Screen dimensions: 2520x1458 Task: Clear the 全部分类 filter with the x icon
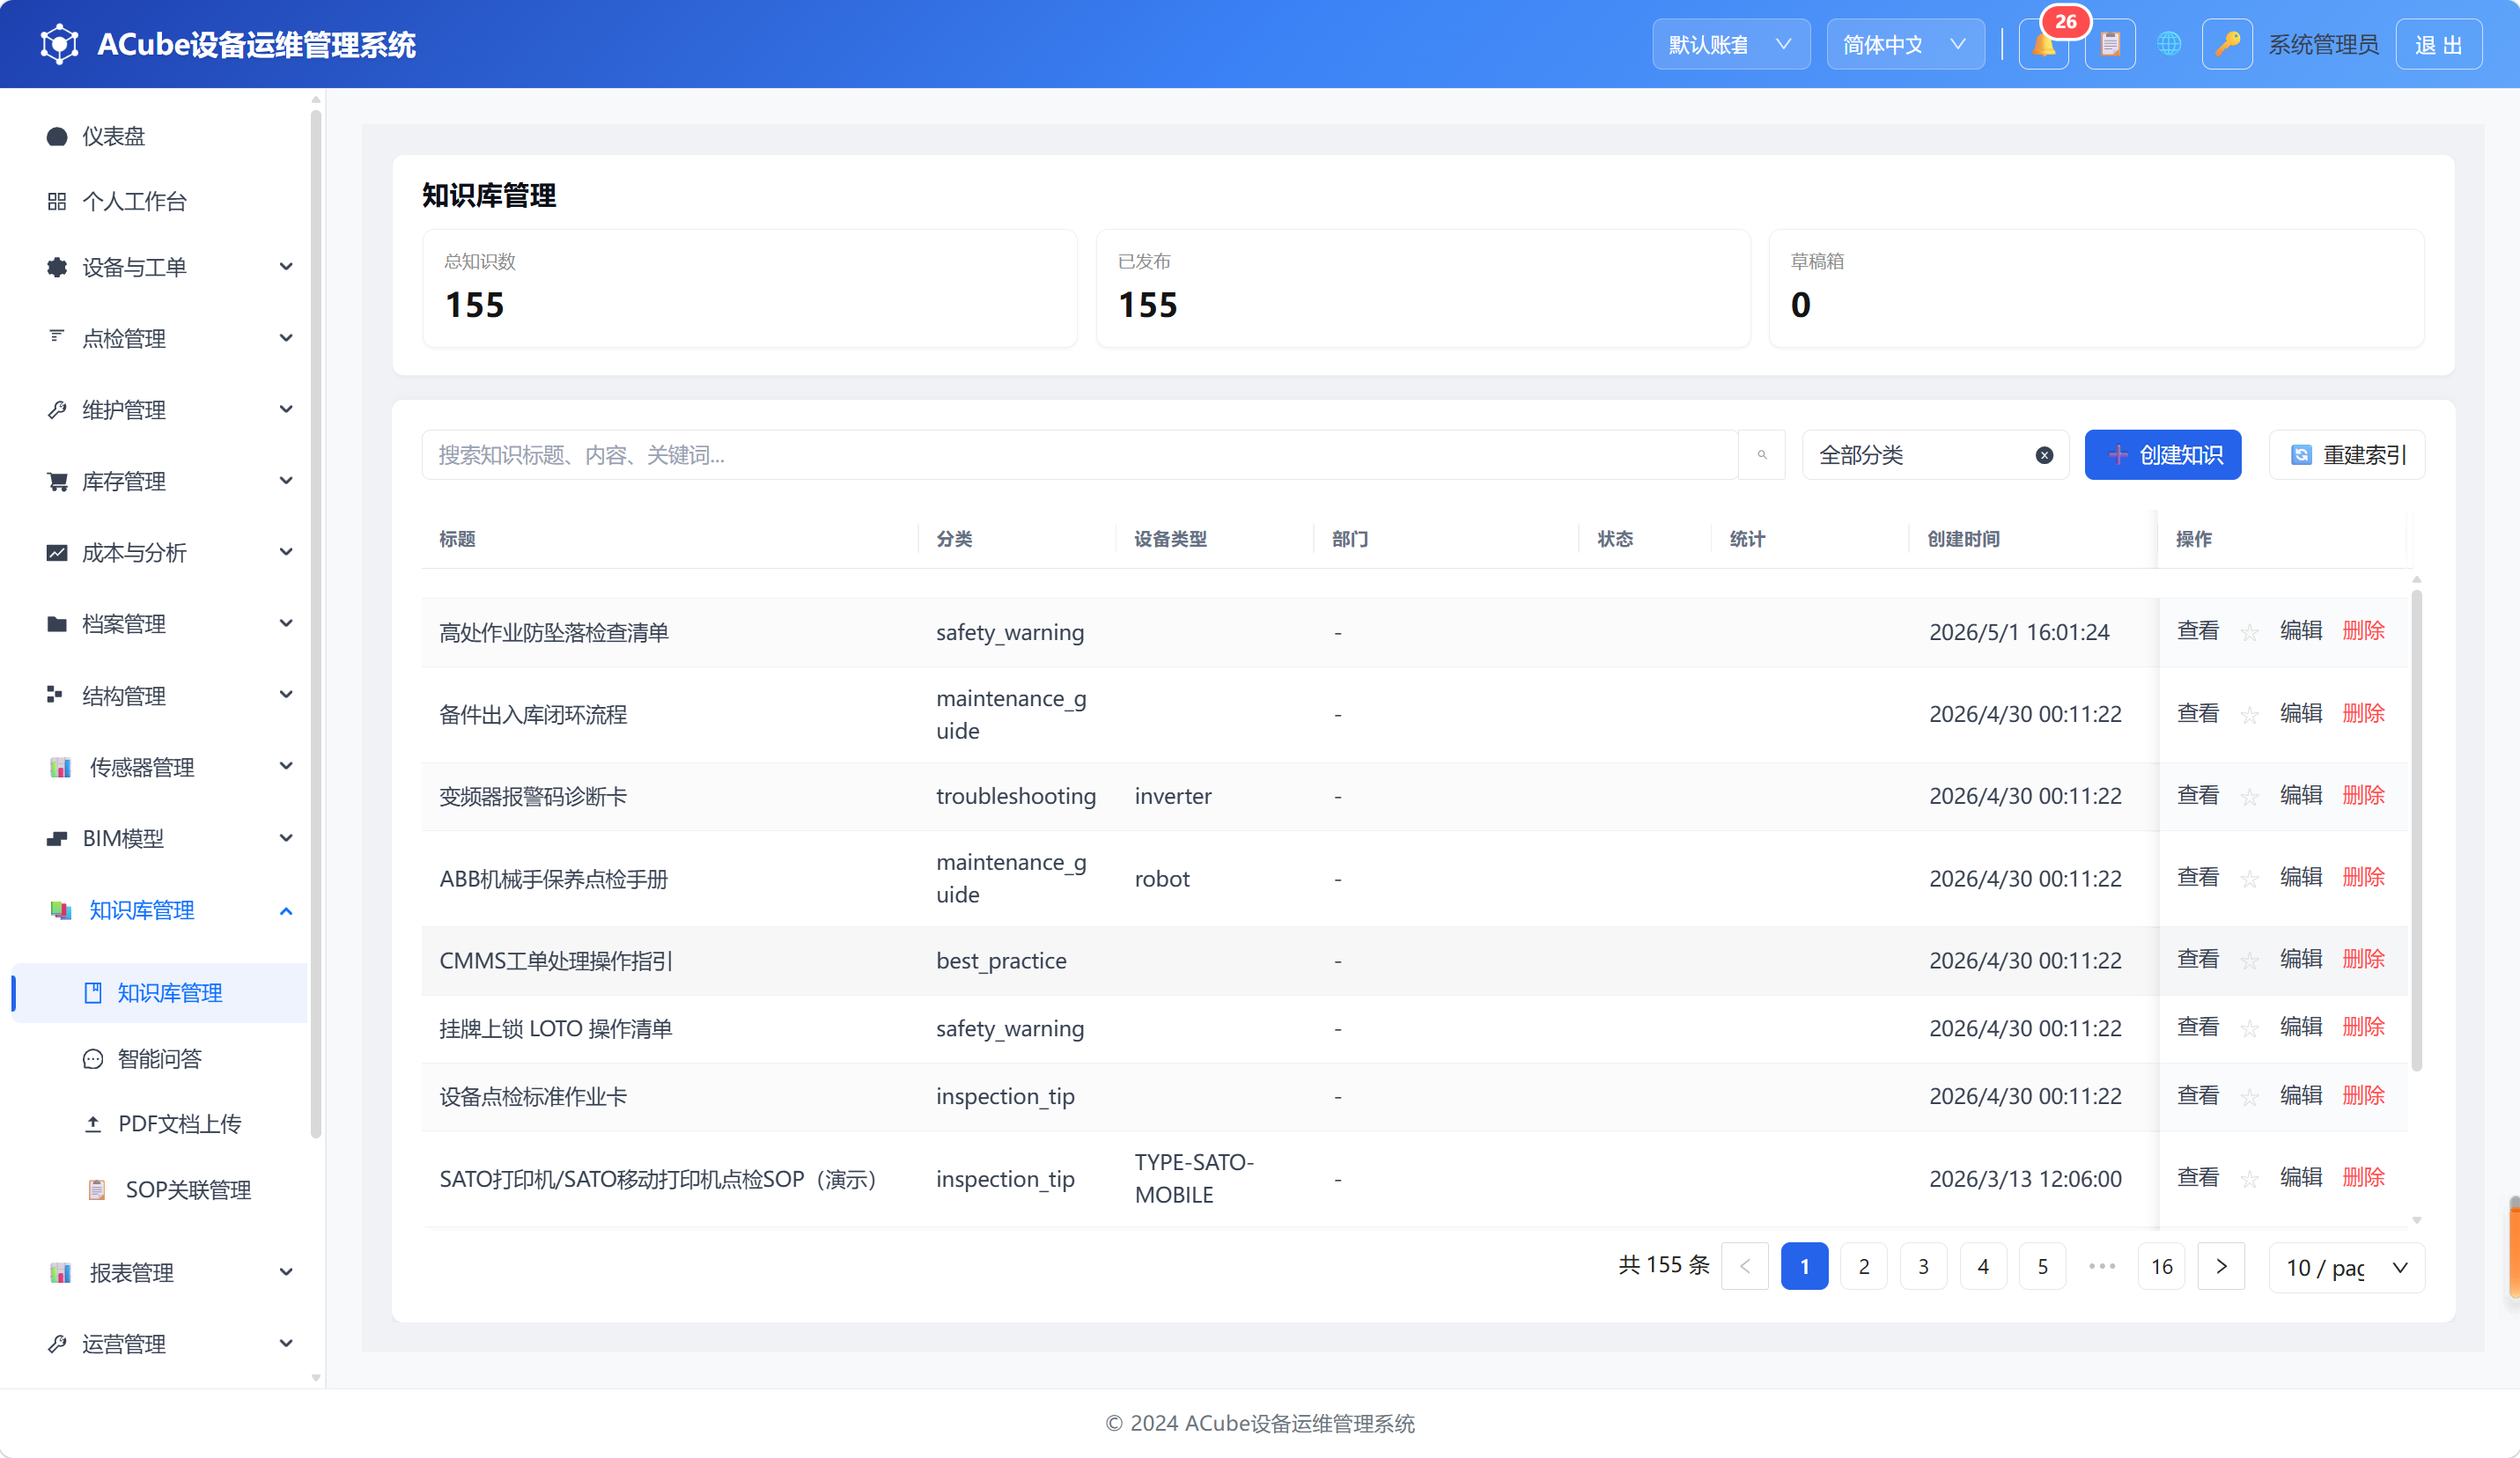click(2044, 455)
